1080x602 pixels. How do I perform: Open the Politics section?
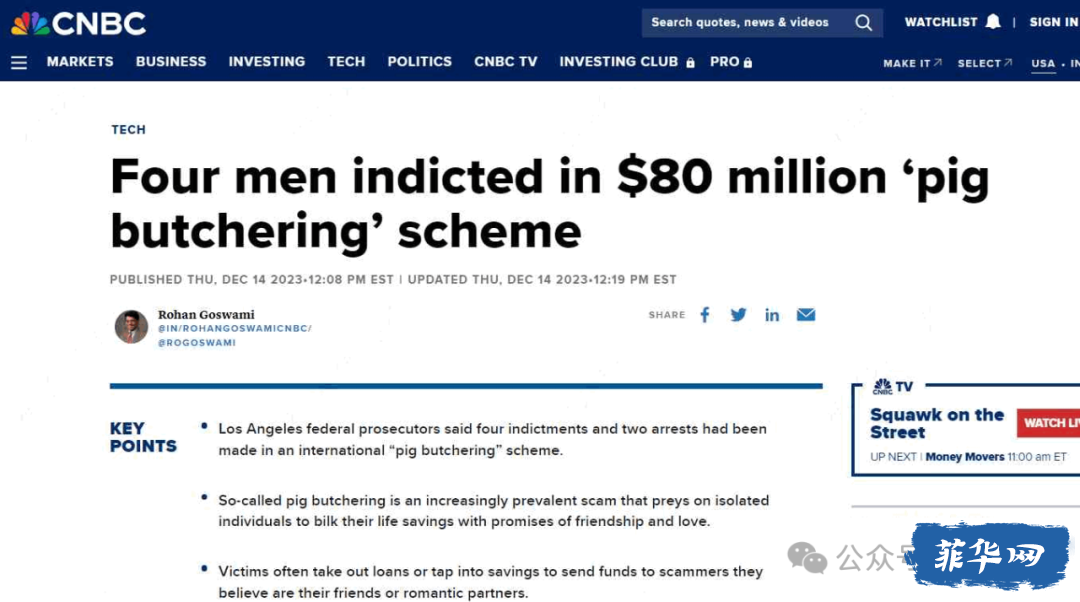(x=419, y=62)
